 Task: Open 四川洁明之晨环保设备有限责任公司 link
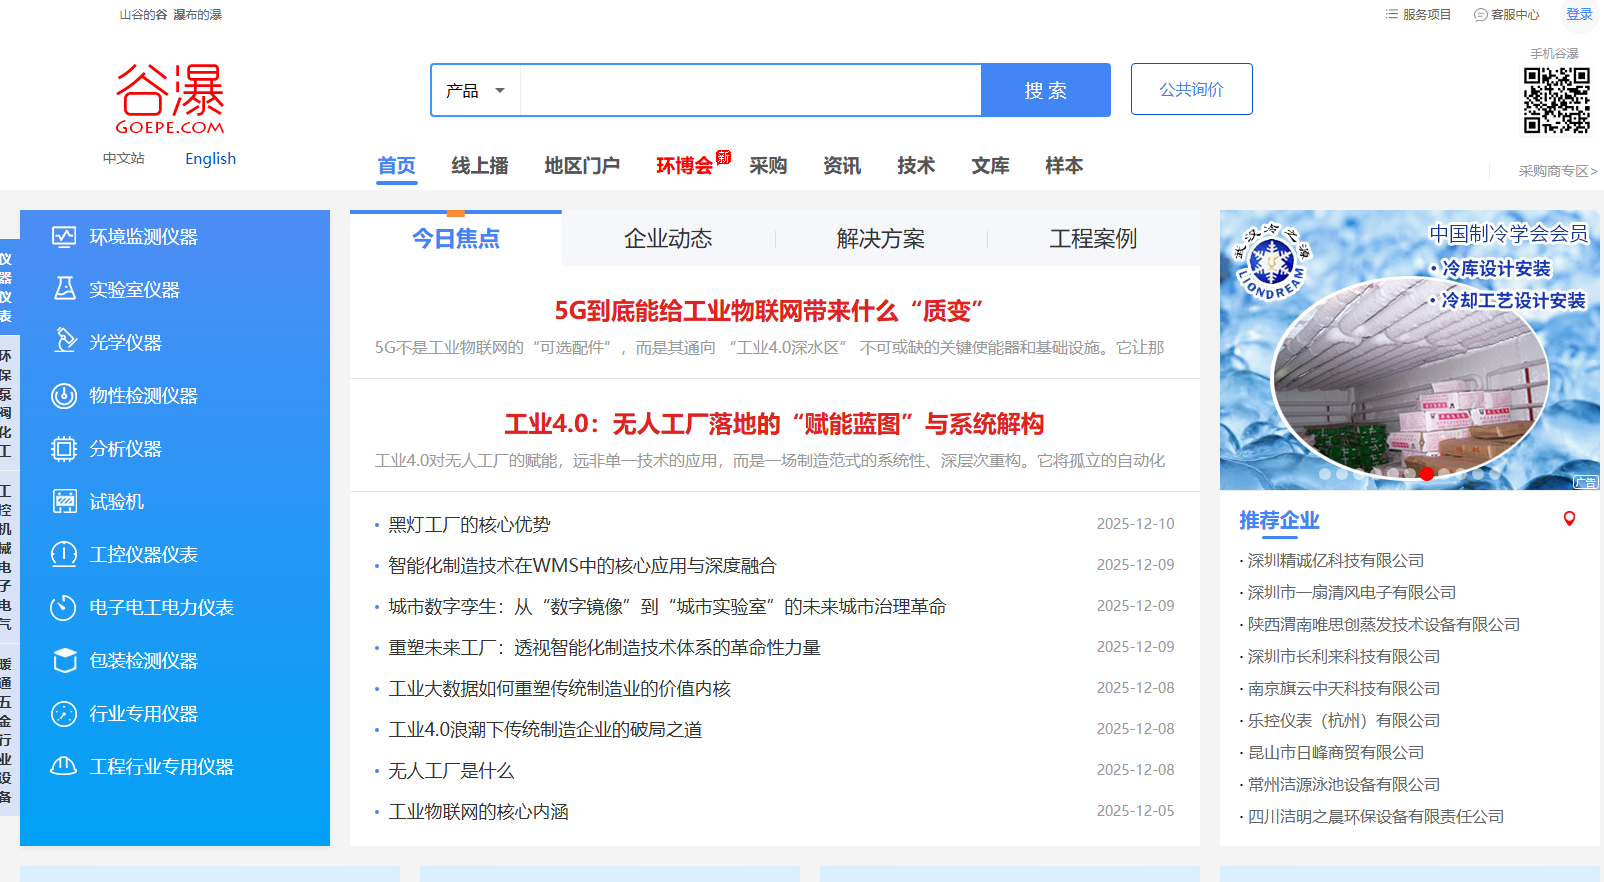tap(1376, 817)
